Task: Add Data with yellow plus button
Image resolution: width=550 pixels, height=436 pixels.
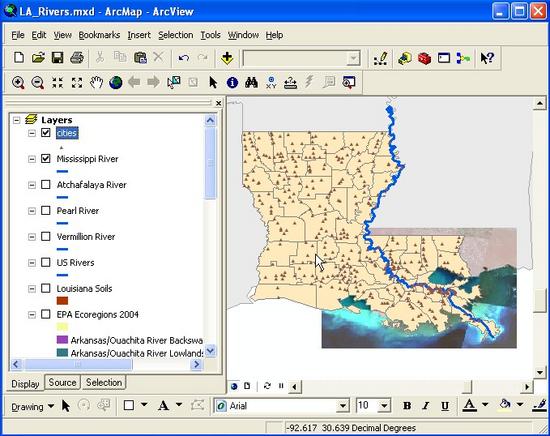Action: [x=227, y=58]
